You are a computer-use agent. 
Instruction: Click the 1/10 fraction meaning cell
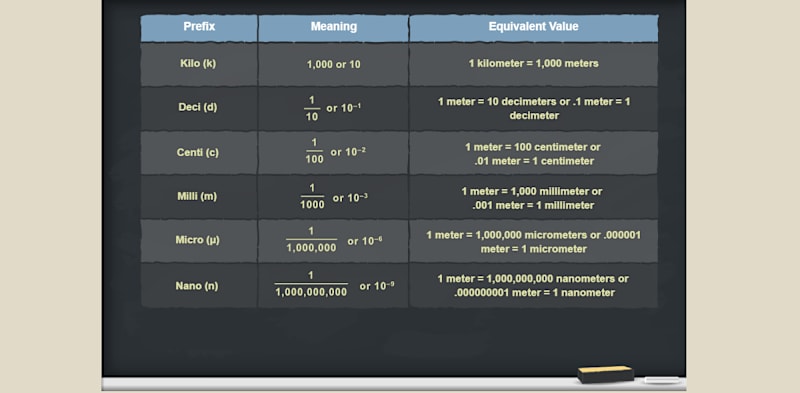[334, 108]
